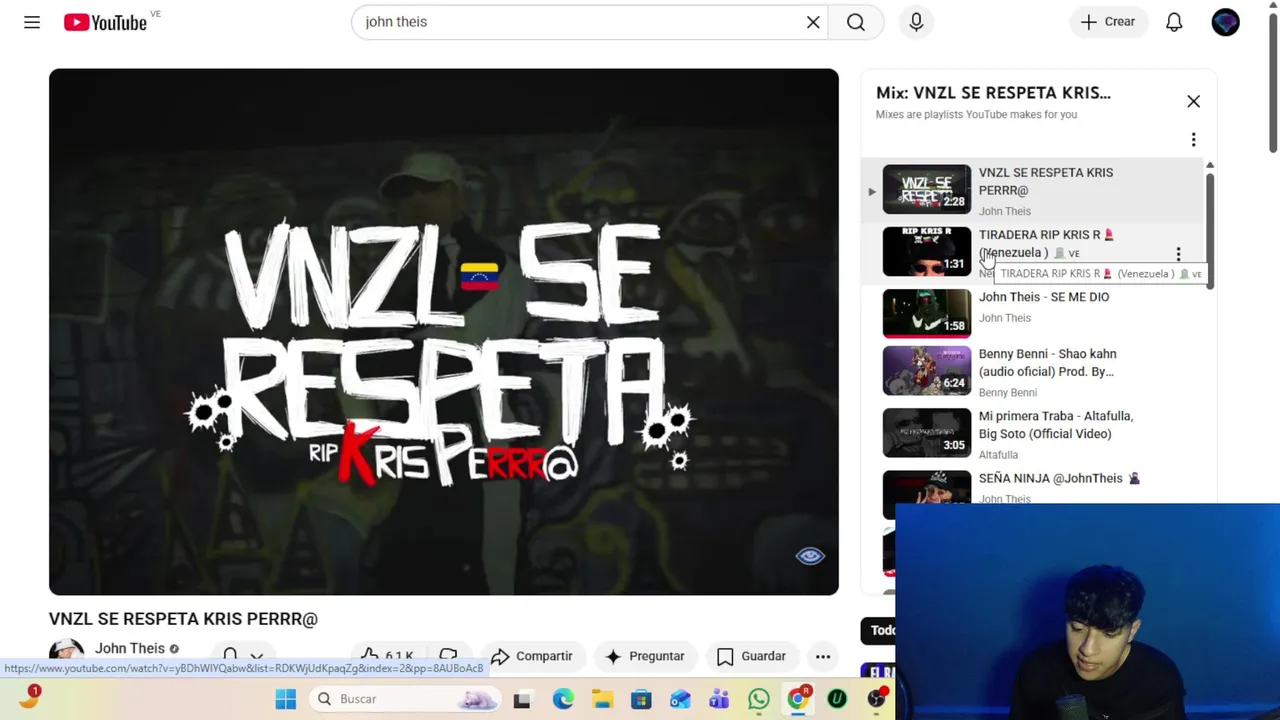Image resolution: width=1280 pixels, height=720 pixels.
Task: Open the notifications bell
Action: coord(1174,22)
